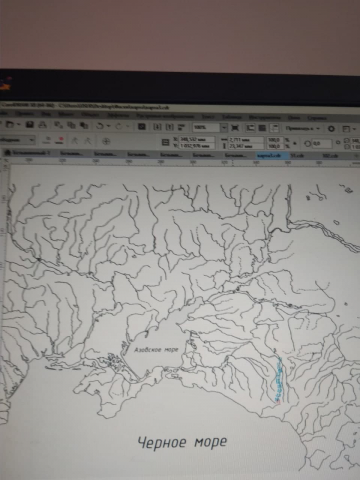Image resolution: width=360 pixels, height=480 pixels.
Task: Click the Export icon
Action: (x=169, y=127)
